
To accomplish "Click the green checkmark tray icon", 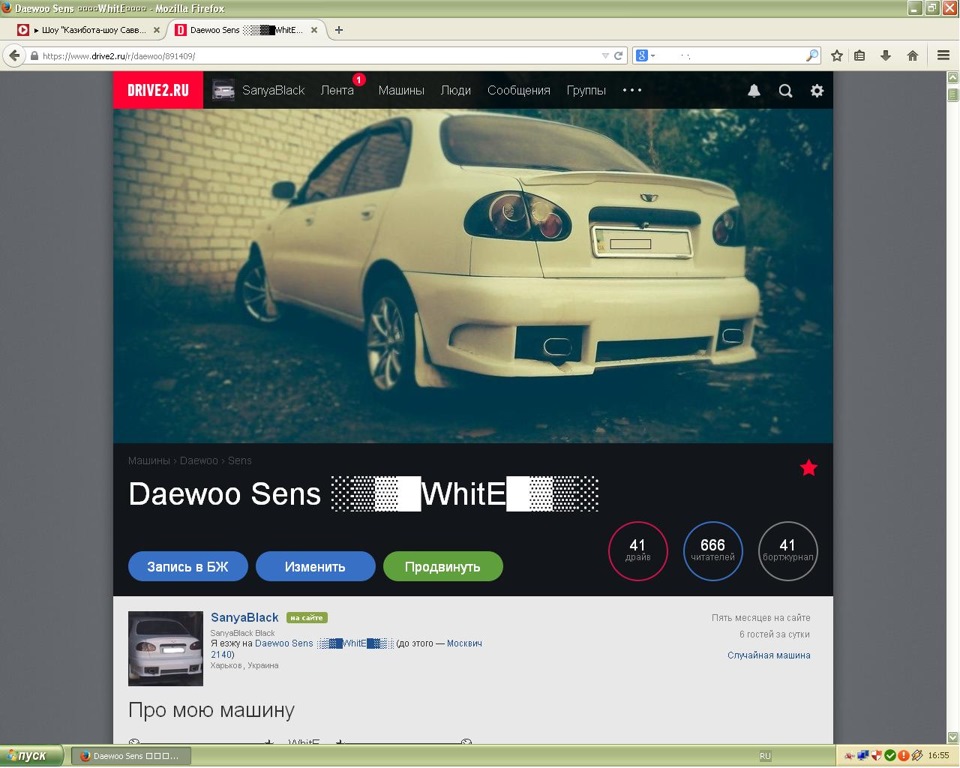I will (890, 756).
